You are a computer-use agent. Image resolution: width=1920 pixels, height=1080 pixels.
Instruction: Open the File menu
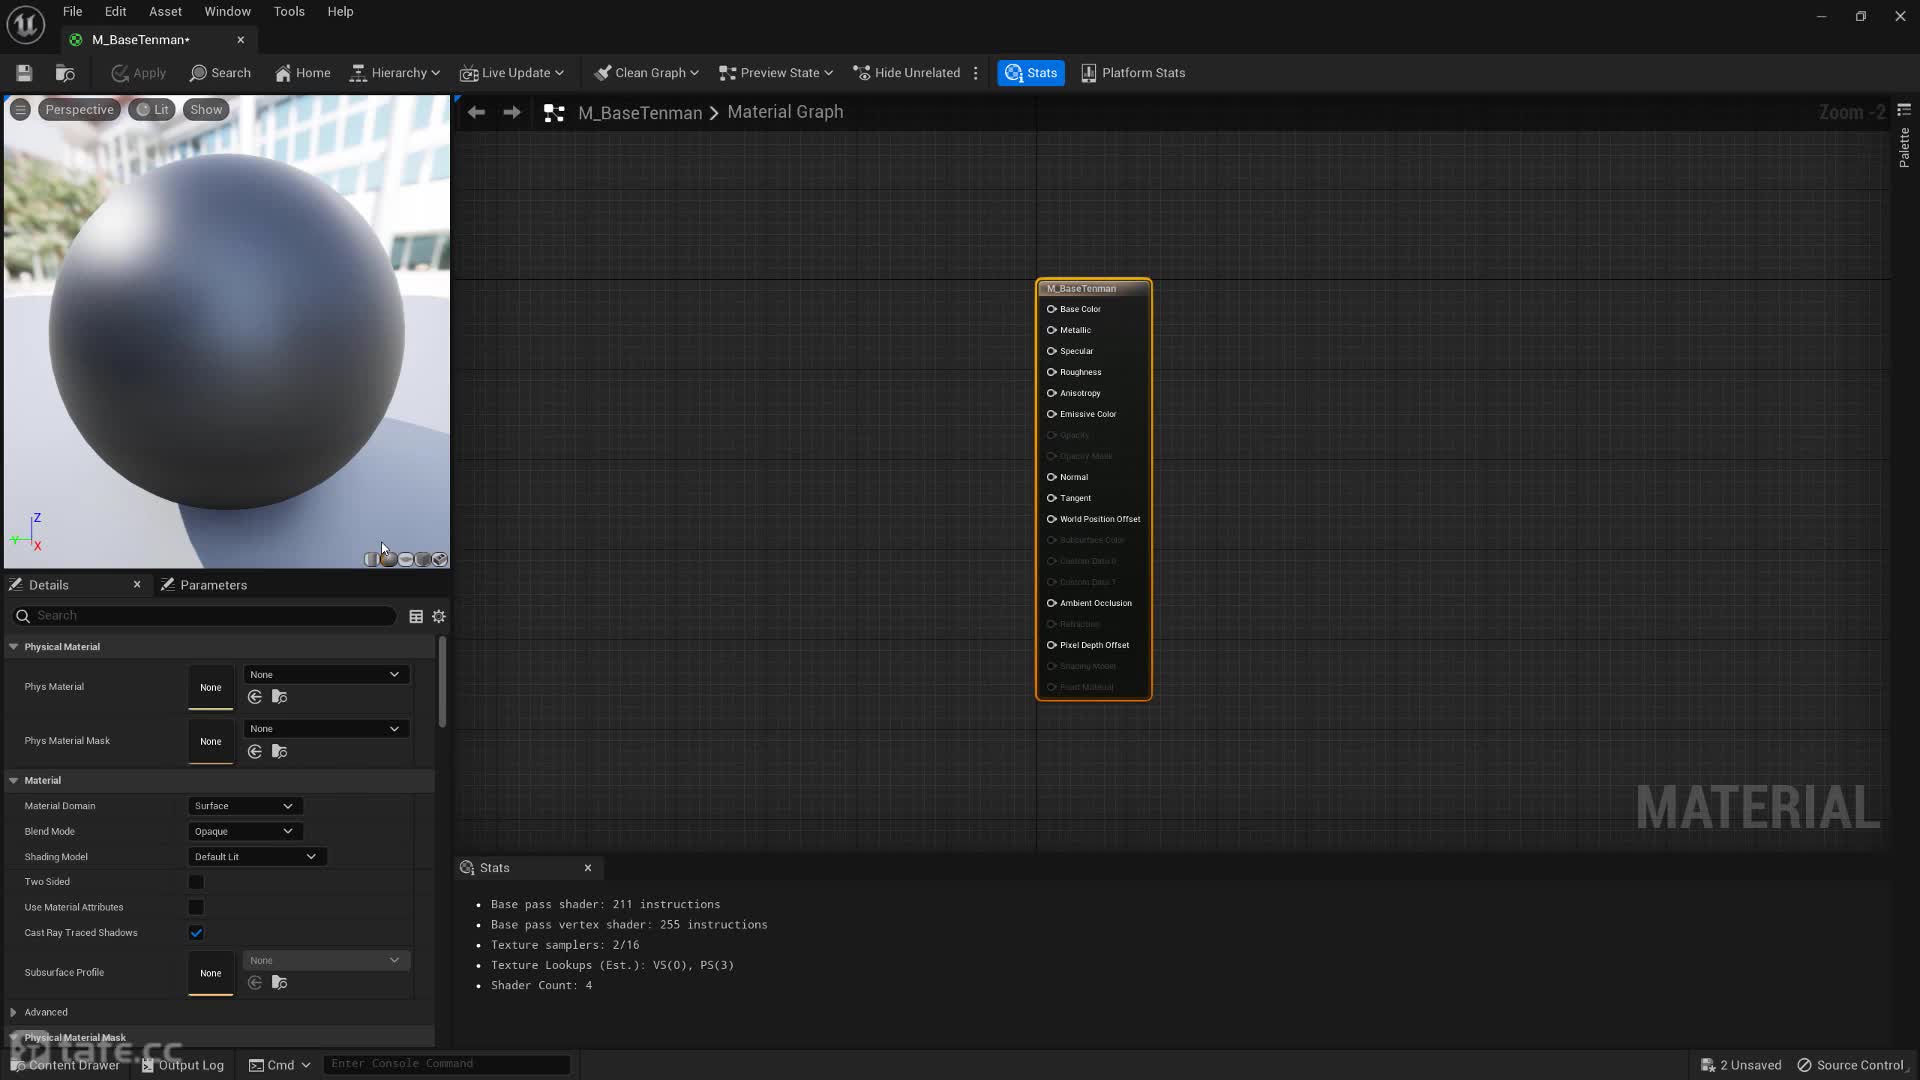73,12
